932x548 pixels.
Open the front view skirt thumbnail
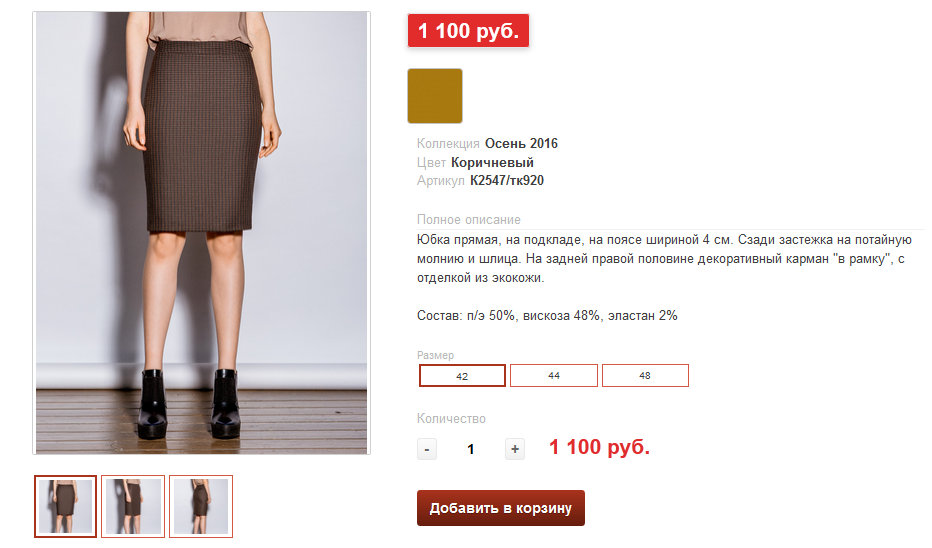pos(65,506)
